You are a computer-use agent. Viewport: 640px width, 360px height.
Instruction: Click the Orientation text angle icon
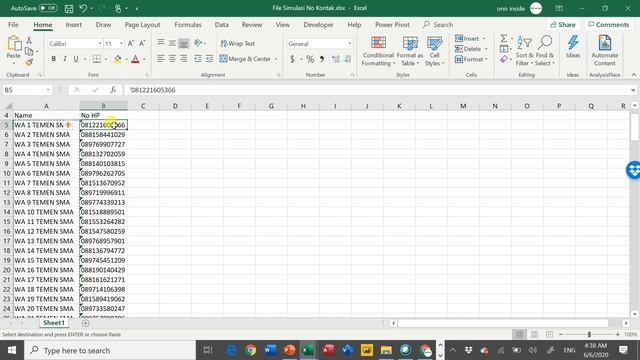pos(198,43)
